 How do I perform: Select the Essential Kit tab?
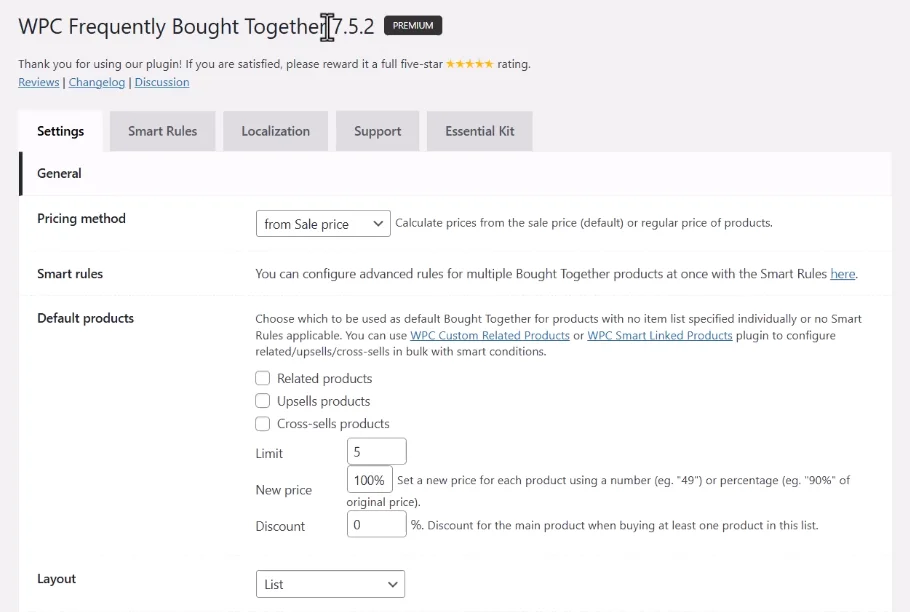(x=479, y=131)
